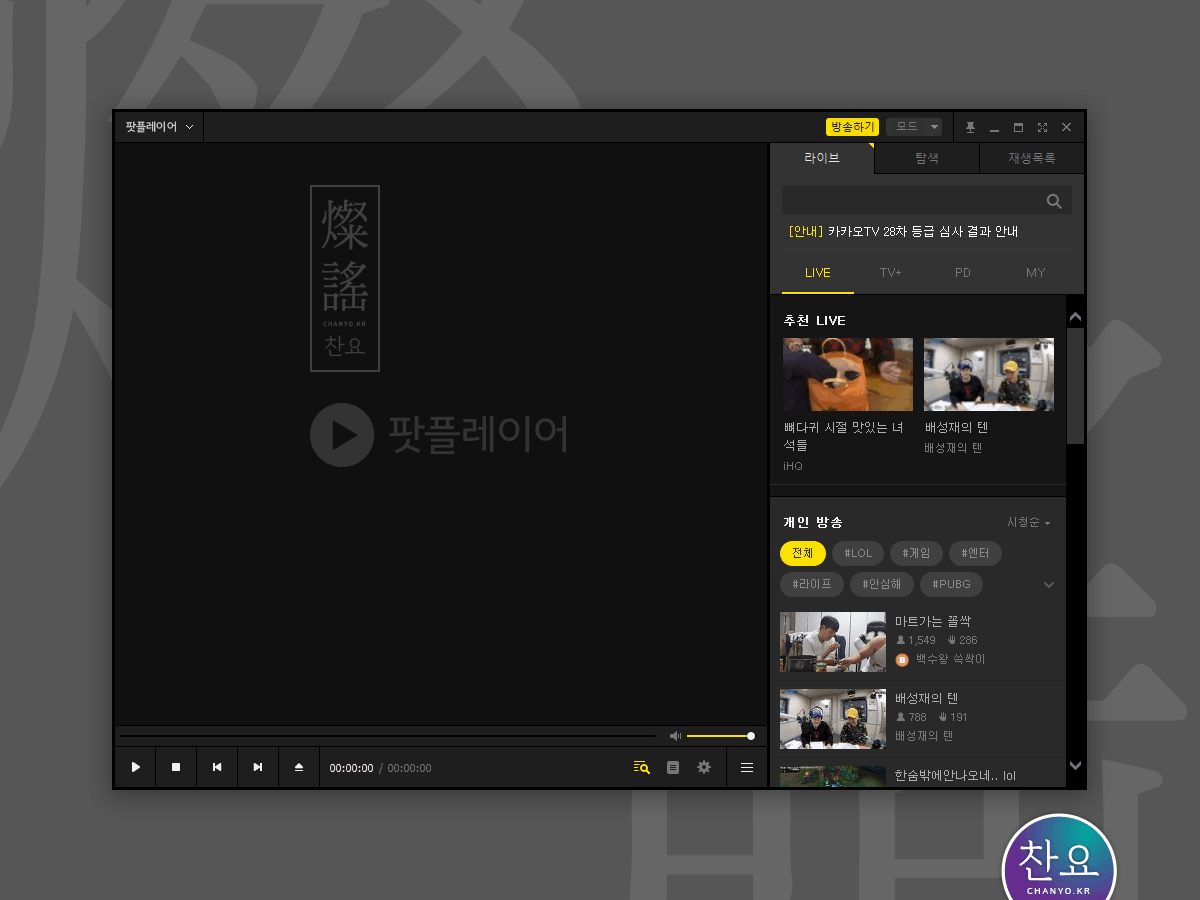
Task: Click the eject/open file icon
Action: coord(299,767)
